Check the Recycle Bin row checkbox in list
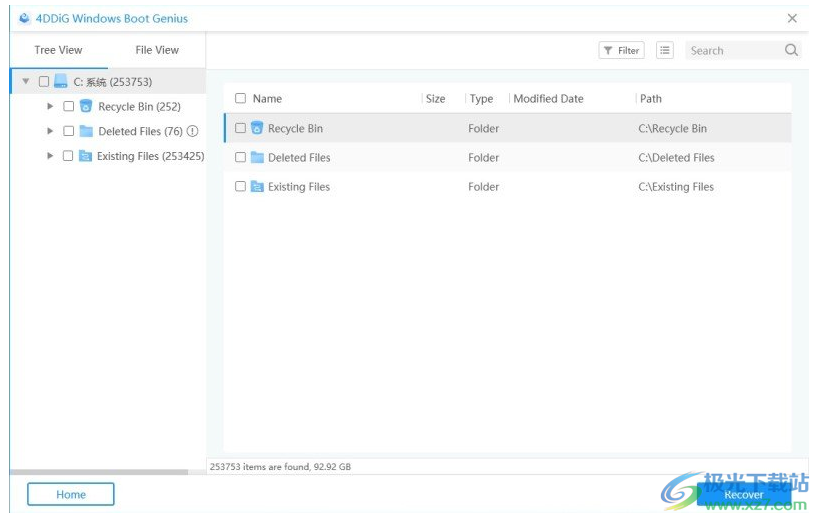Image resolution: width=820 pixels, height=521 pixels. click(x=240, y=128)
